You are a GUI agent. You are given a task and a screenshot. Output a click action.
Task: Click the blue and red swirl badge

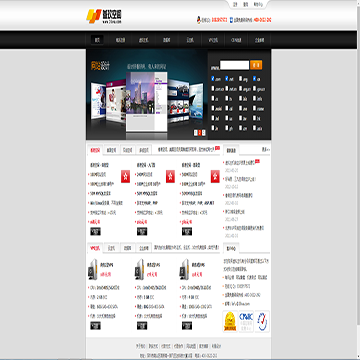click(262, 321)
